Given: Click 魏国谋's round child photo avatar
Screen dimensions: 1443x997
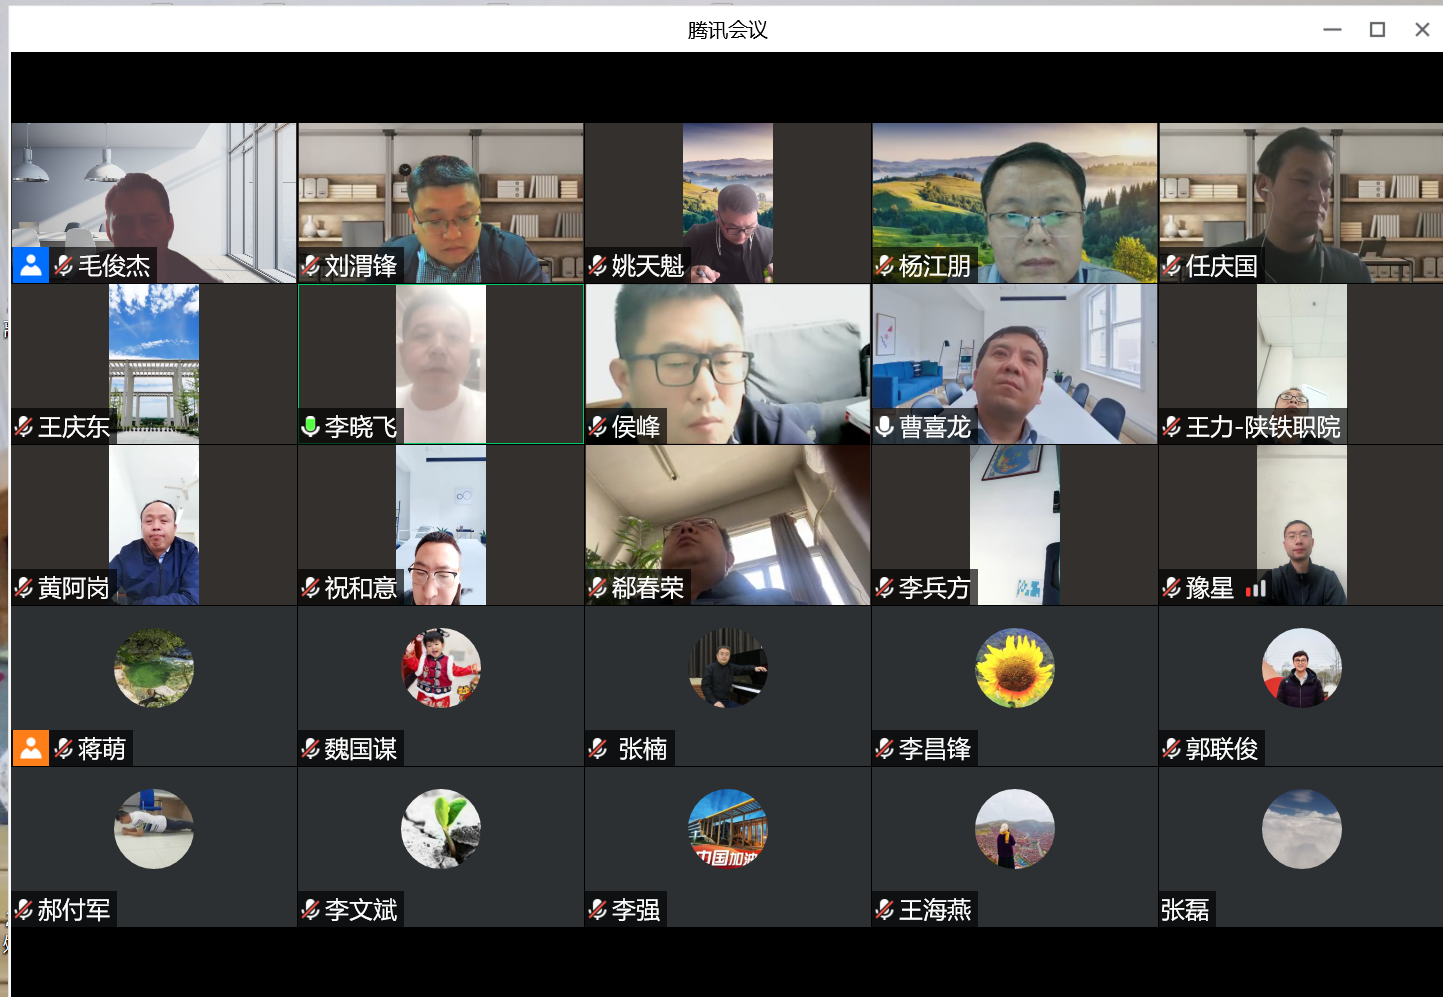Looking at the screenshot, I should click(x=441, y=668).
